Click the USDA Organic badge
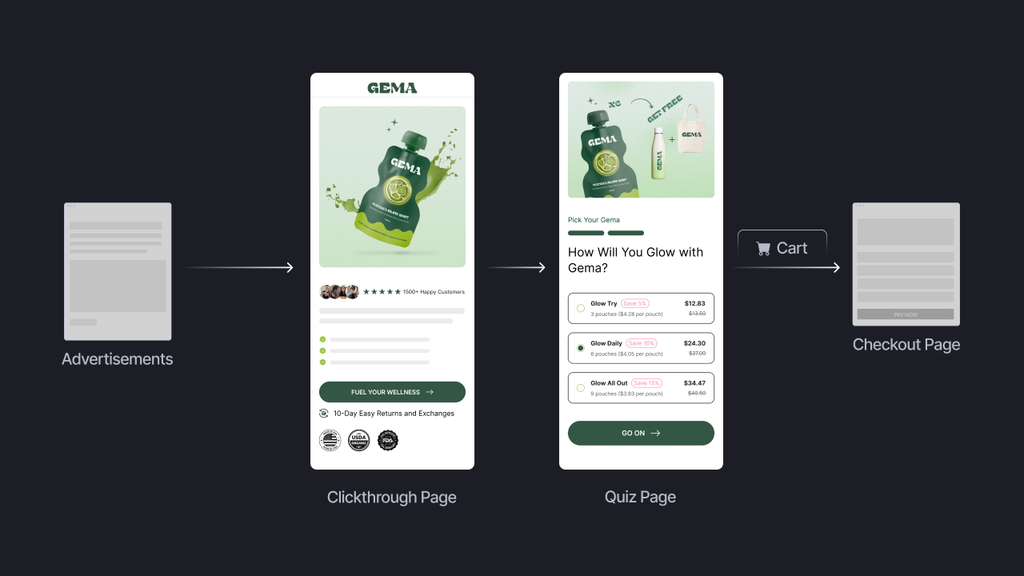Viewport: 1024px width, 576px height. point(359,440)
